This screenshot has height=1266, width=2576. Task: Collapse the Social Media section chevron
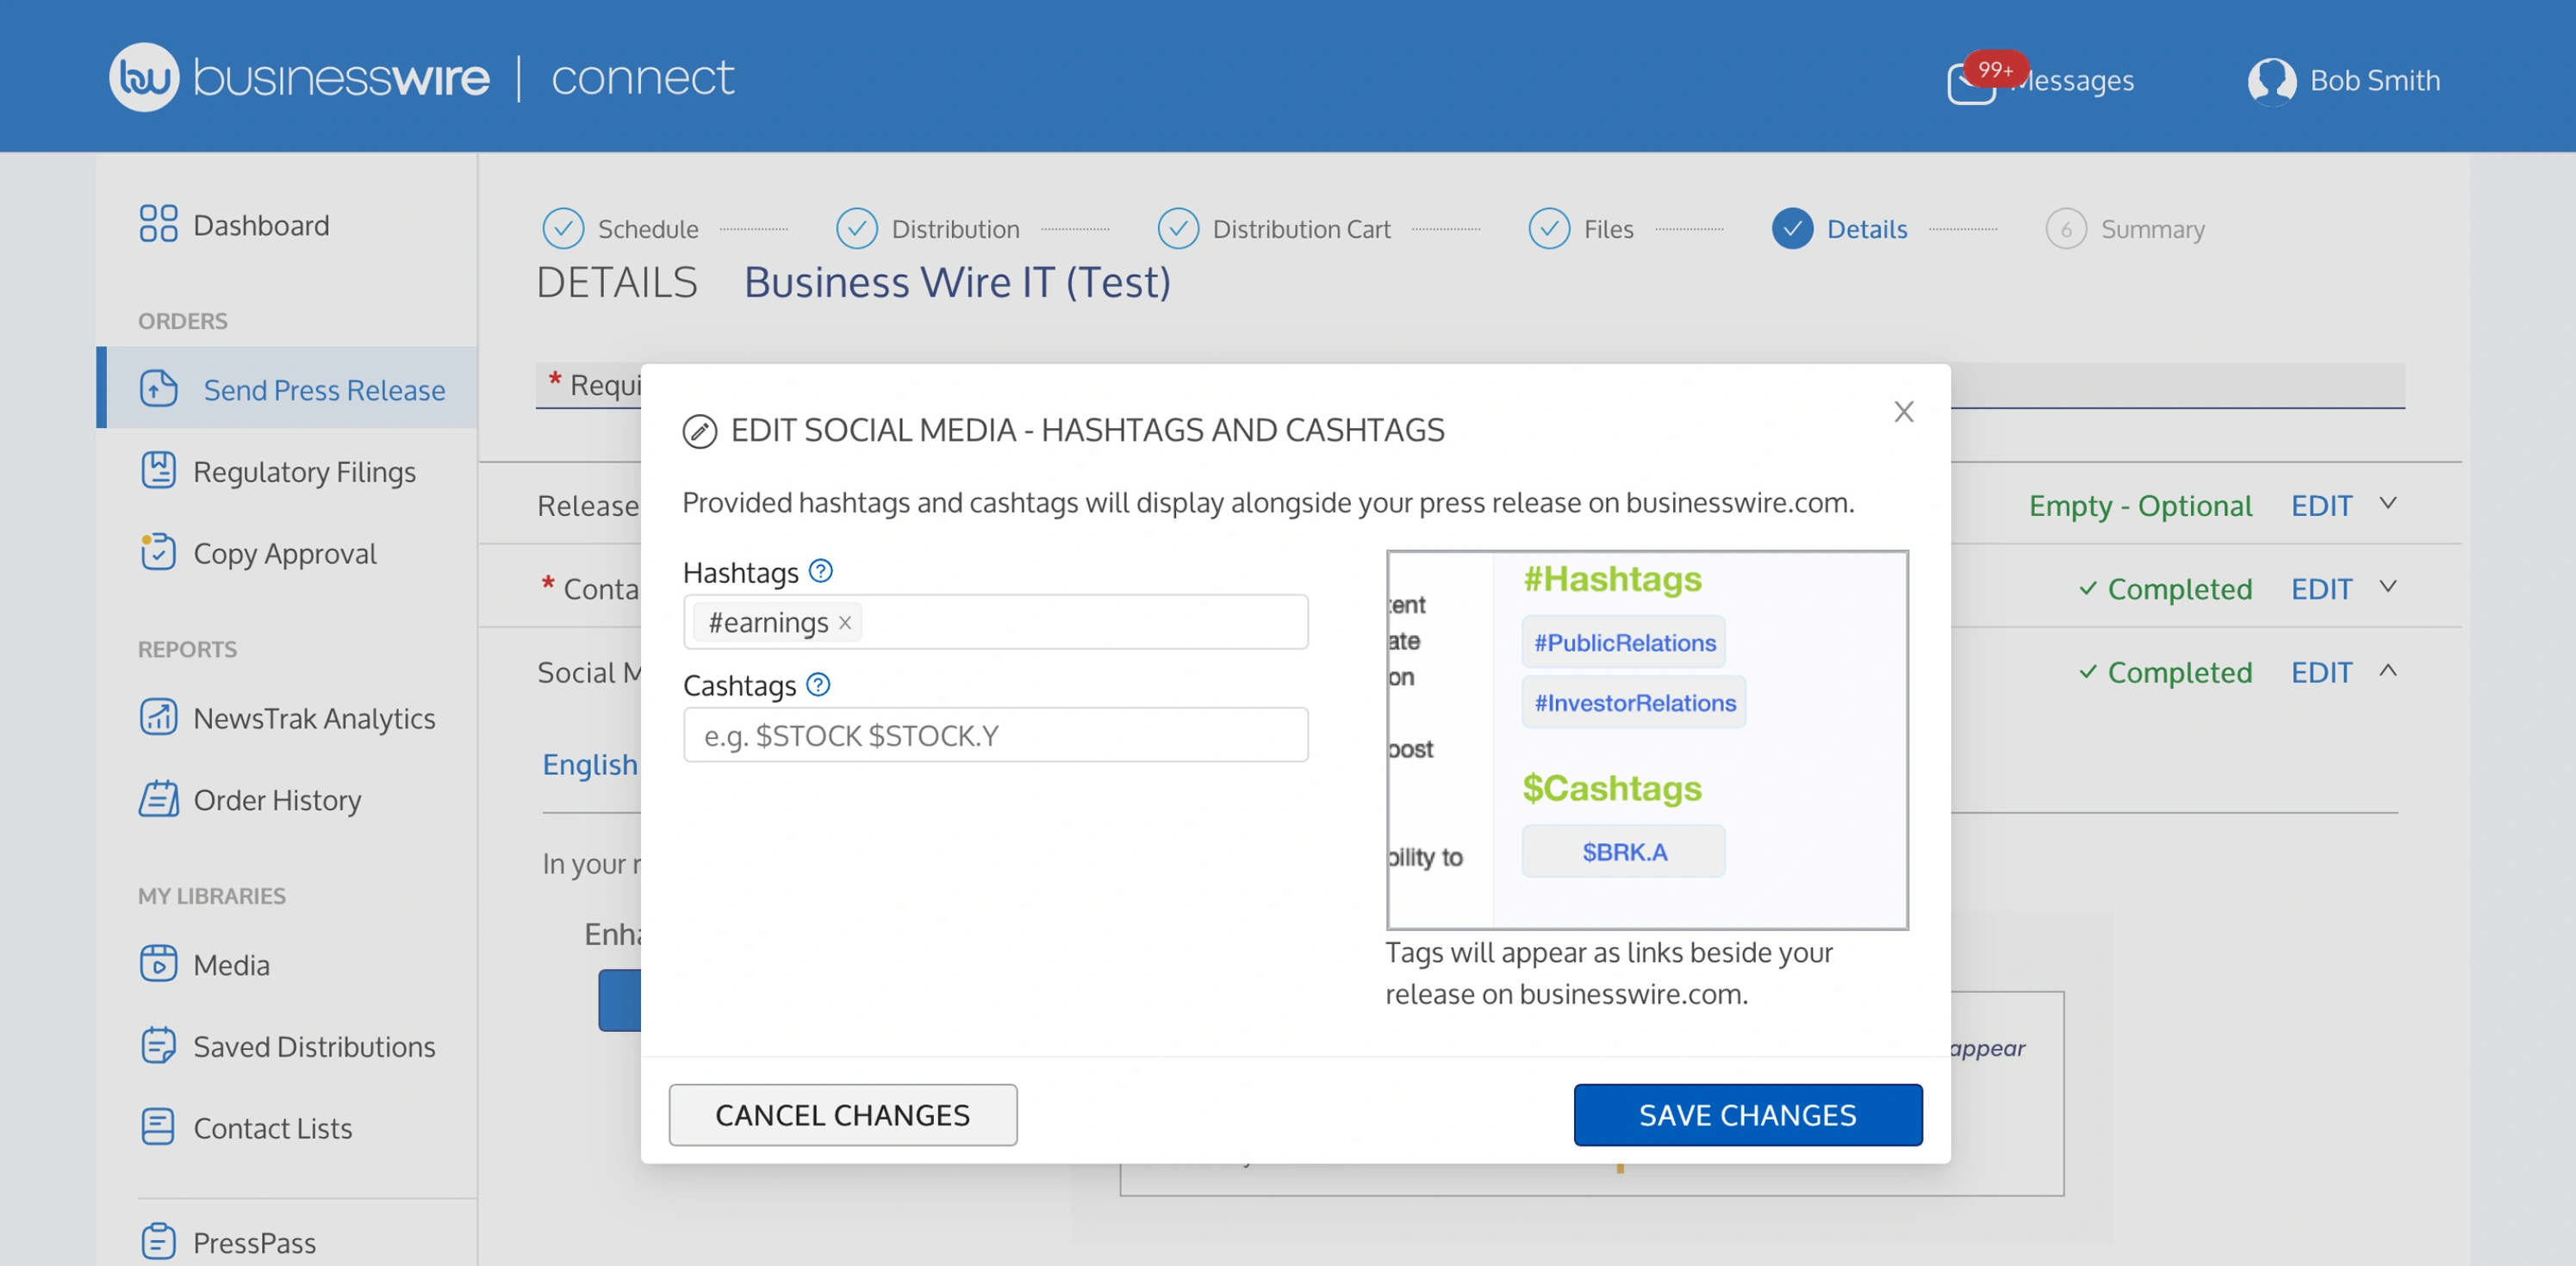pos(2388,671)
